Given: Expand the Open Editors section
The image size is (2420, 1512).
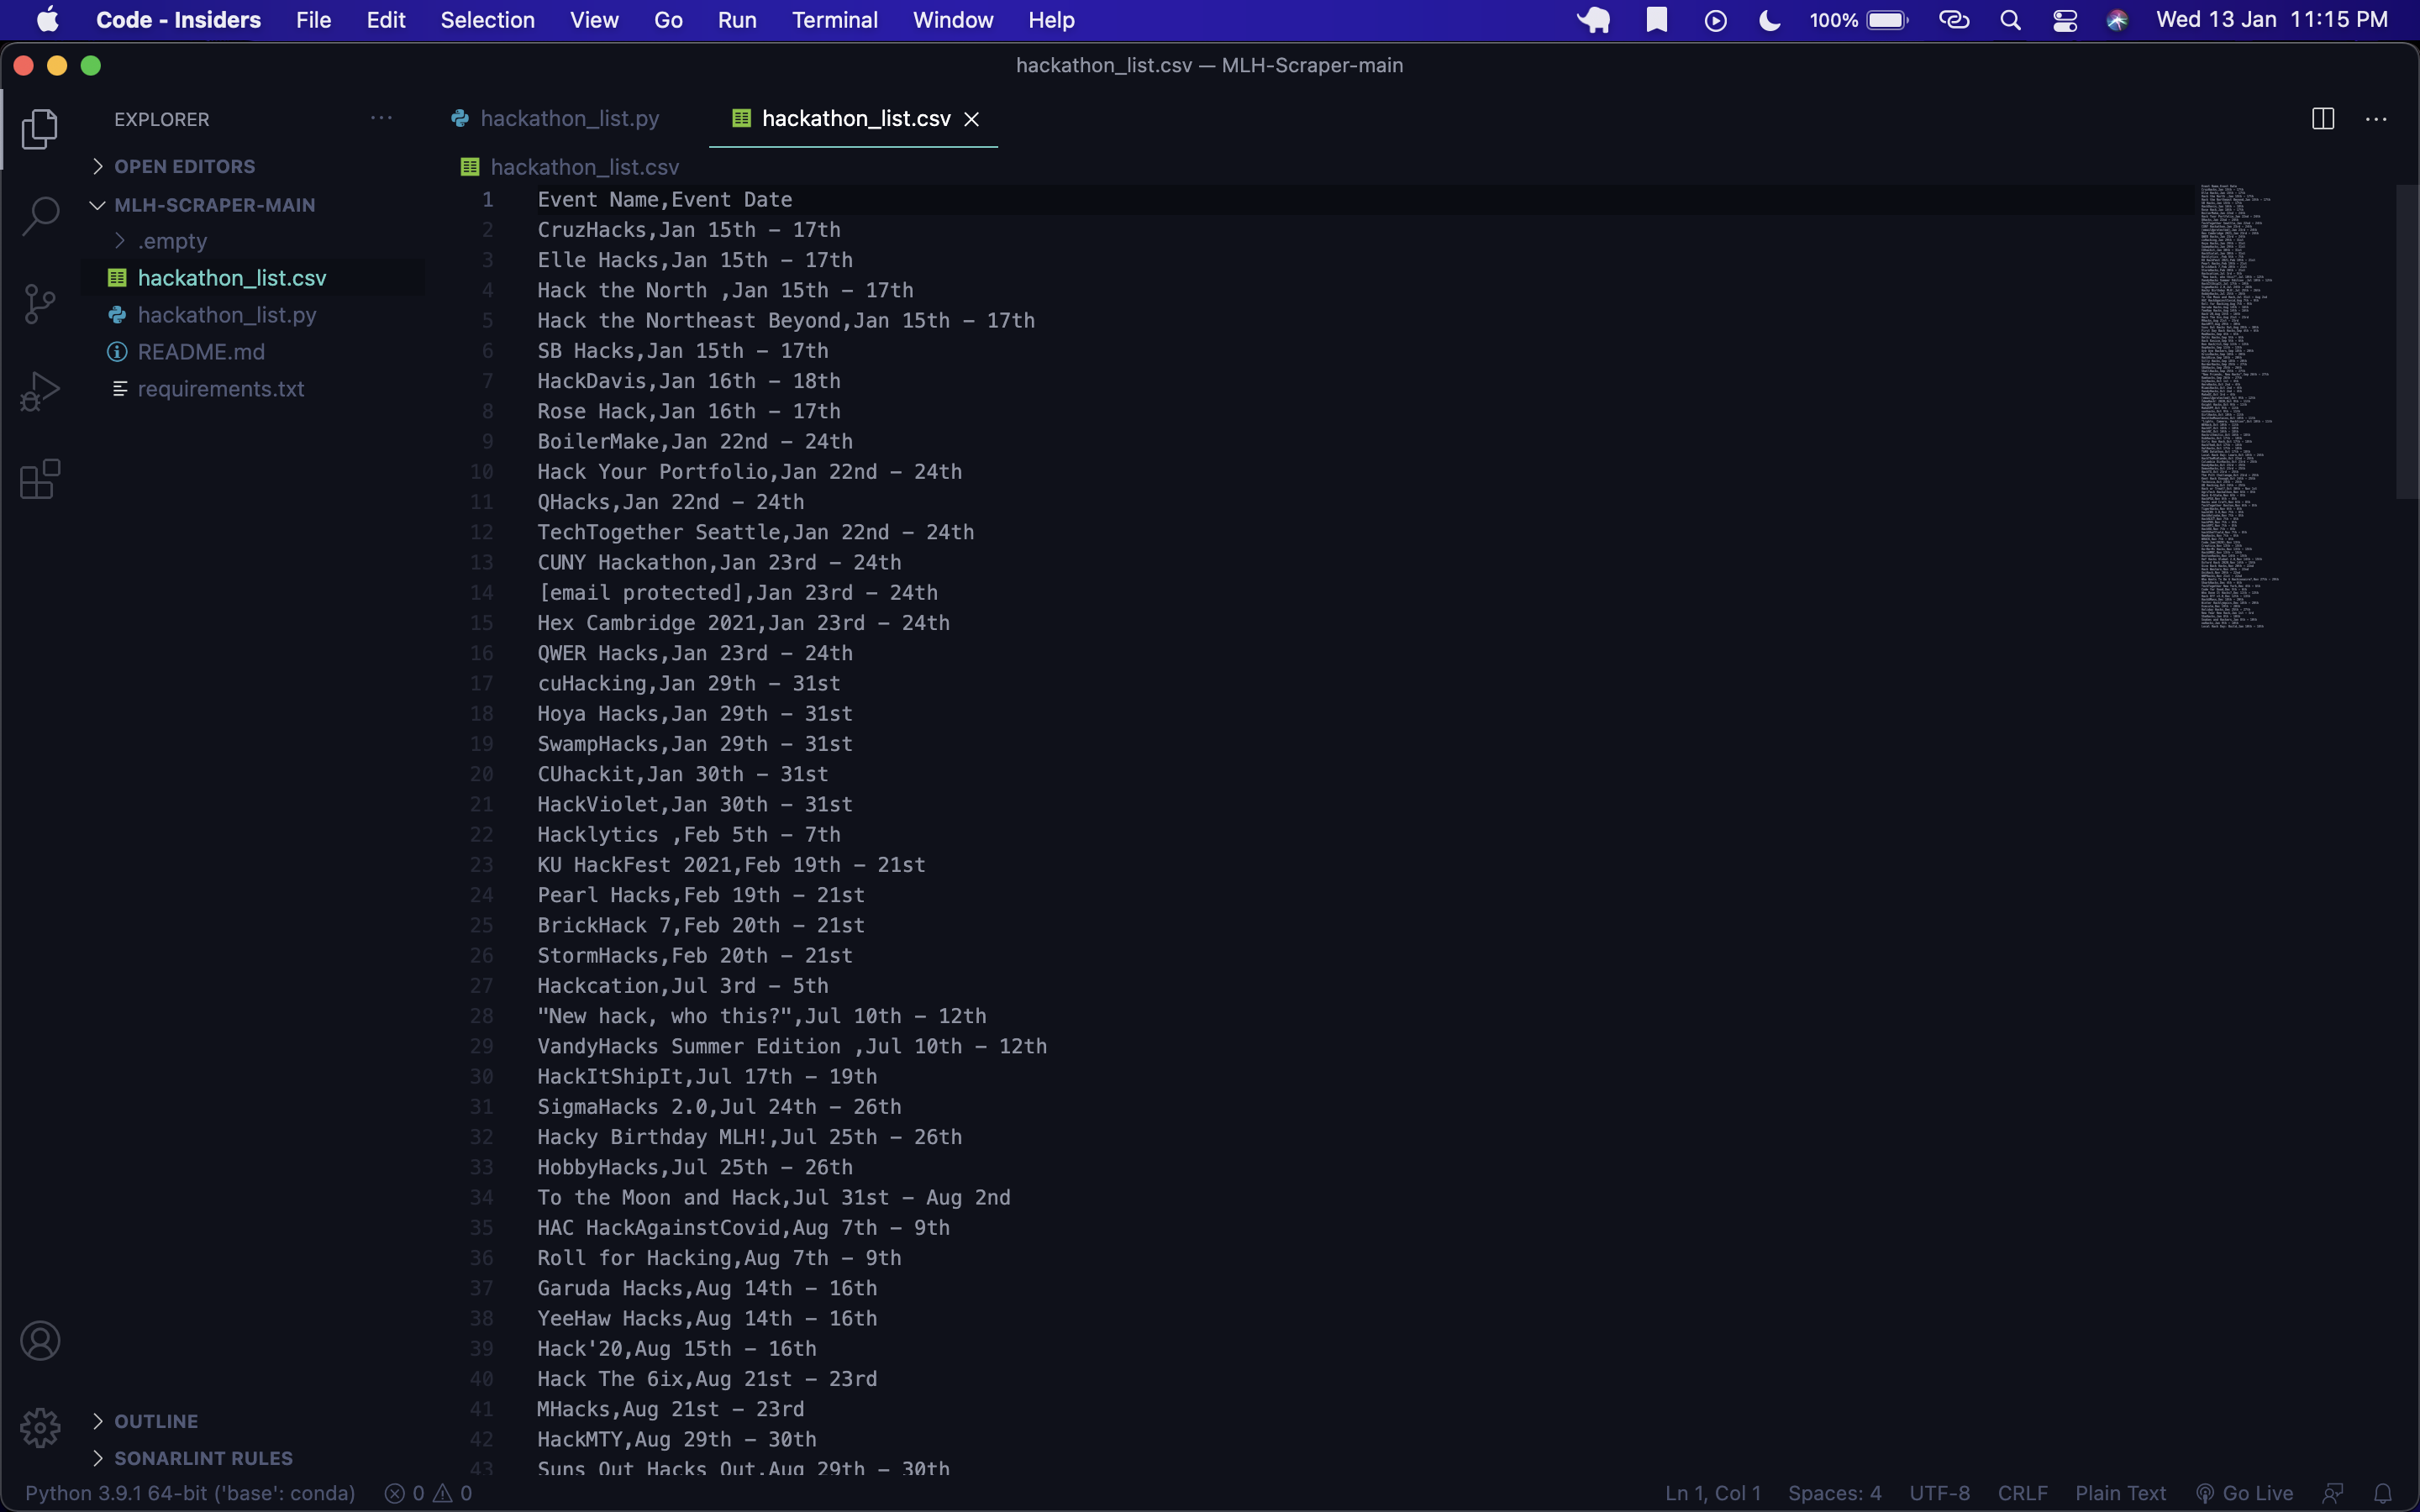Looking at the screenshot, I should coord(184,166).
